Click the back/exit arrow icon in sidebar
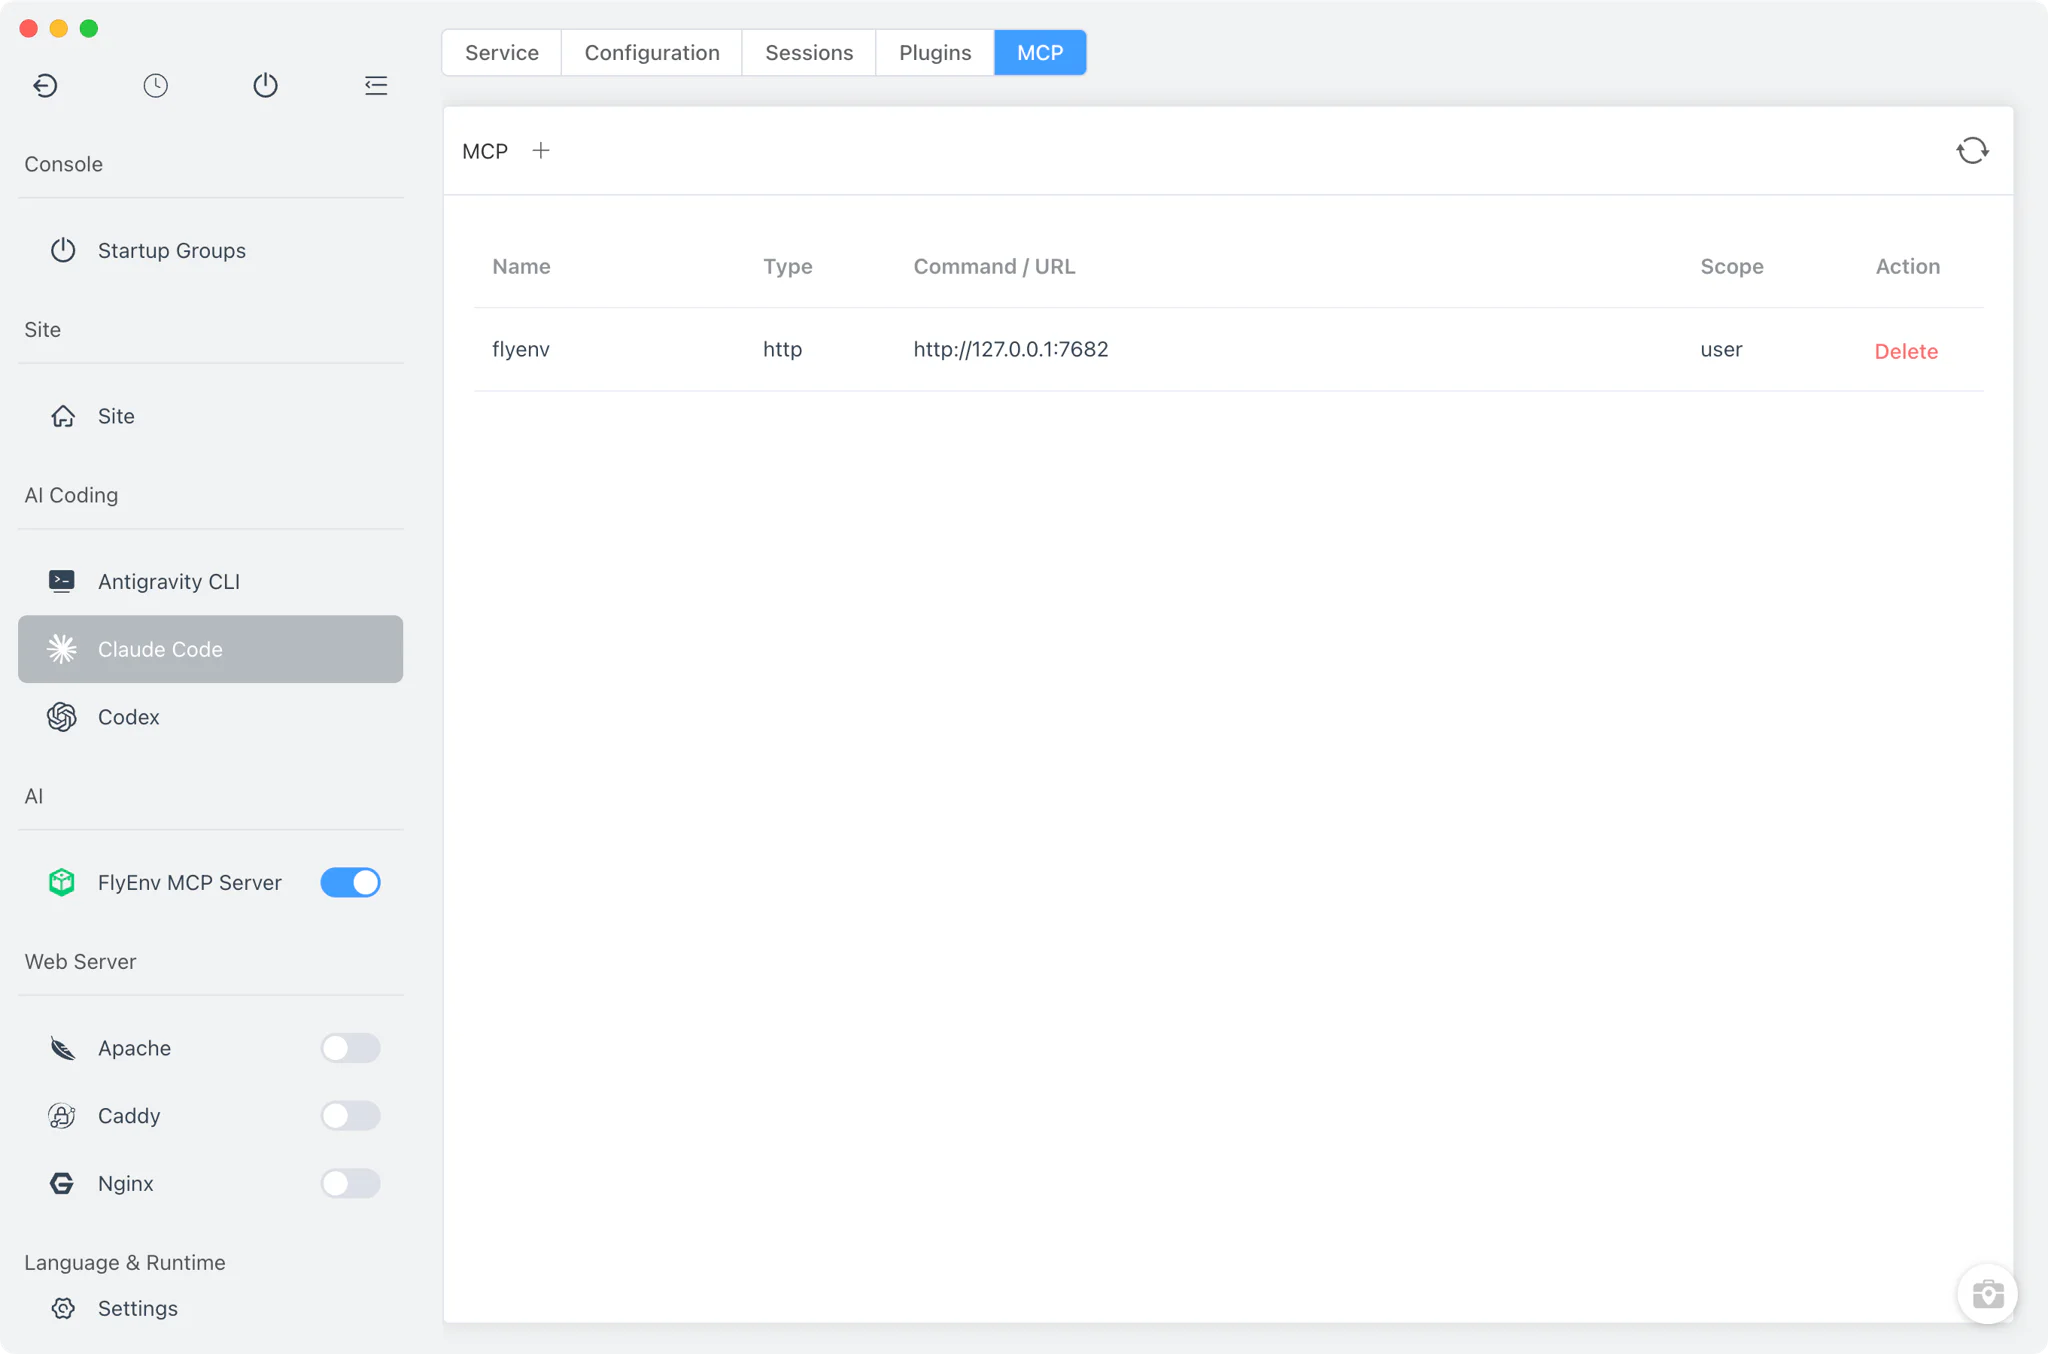Viewport: 2048px width, 1354px height. [45, 85]
